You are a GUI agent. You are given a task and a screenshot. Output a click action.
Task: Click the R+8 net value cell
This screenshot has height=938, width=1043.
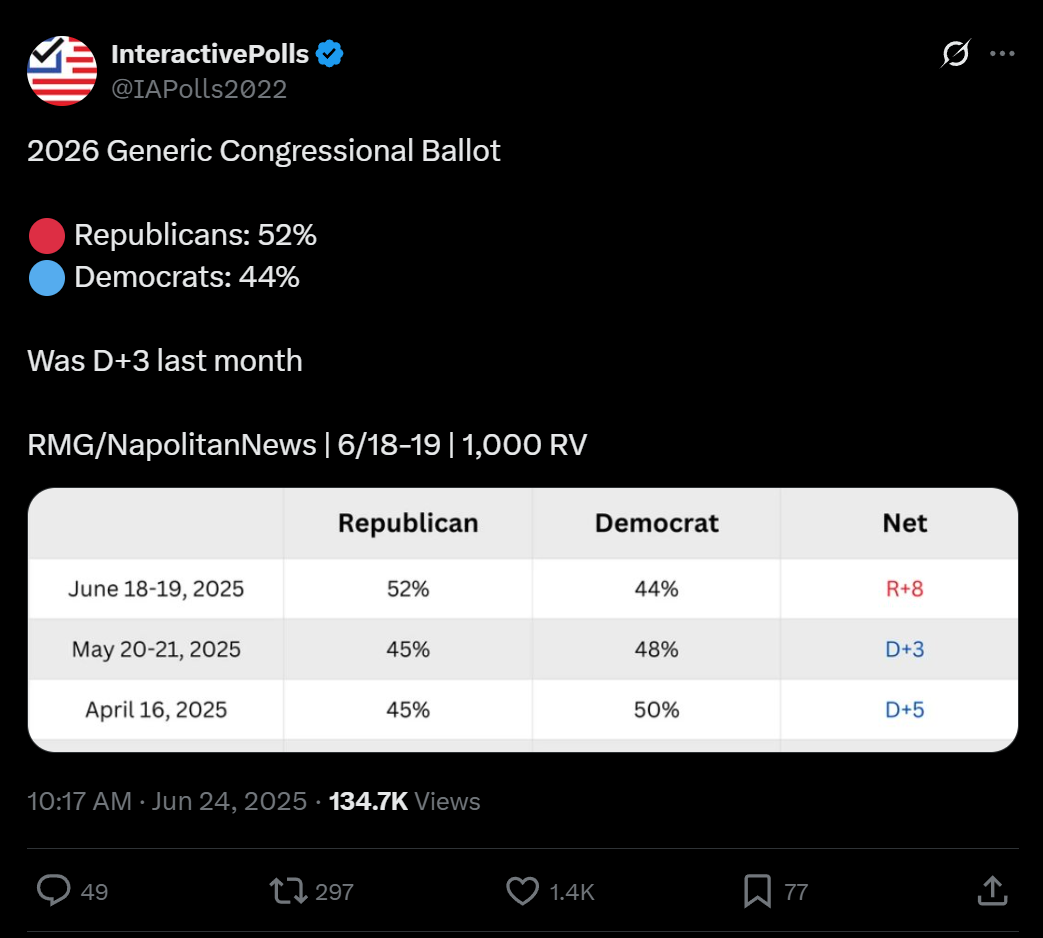(905, 589)
